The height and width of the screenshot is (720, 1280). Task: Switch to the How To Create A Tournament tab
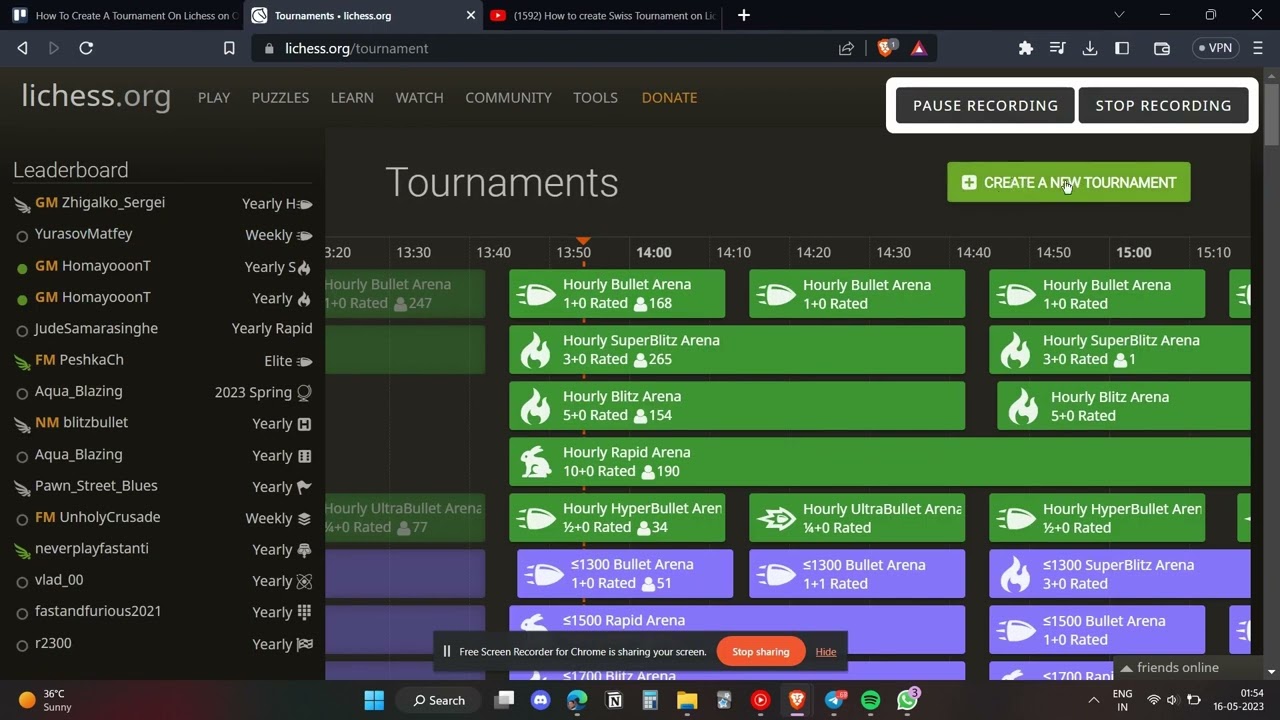[124, 15]
